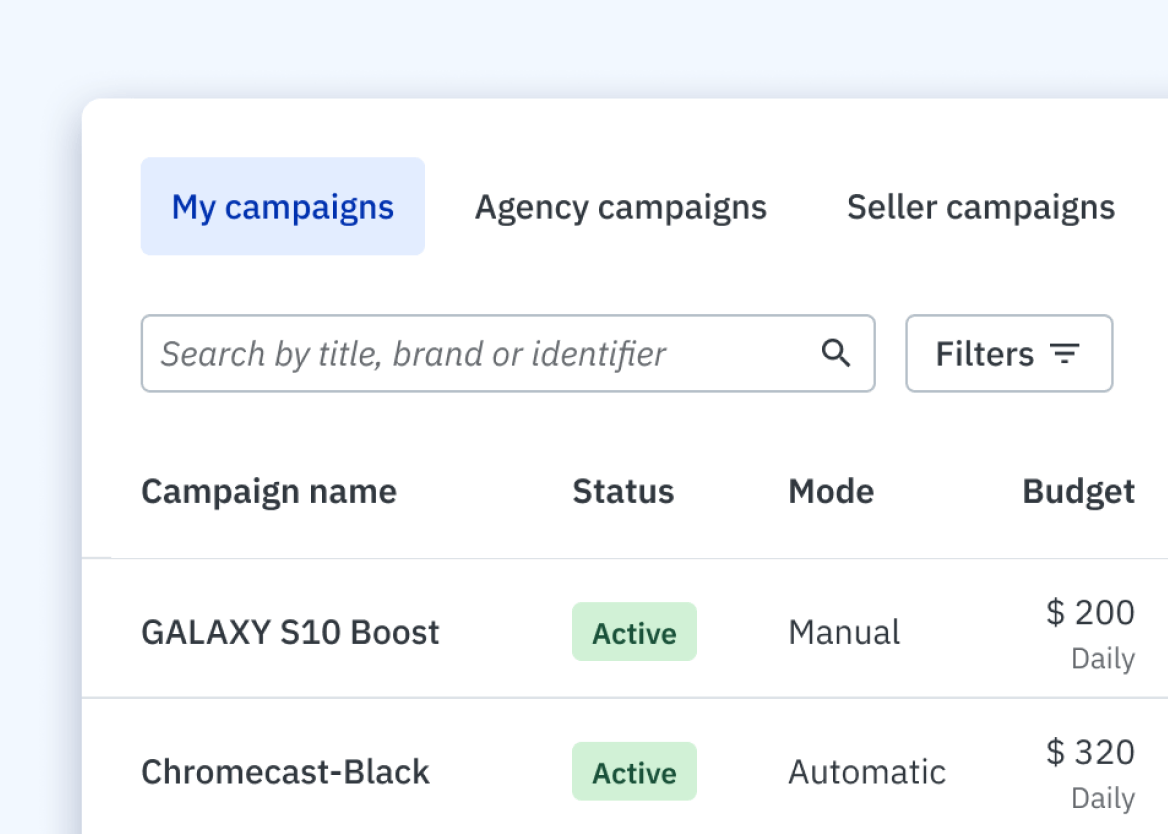This screenshot has height=834, width=1168.
Task: Open the GALAXY S10 Boost campaign
Action: (x=290, y=631)
